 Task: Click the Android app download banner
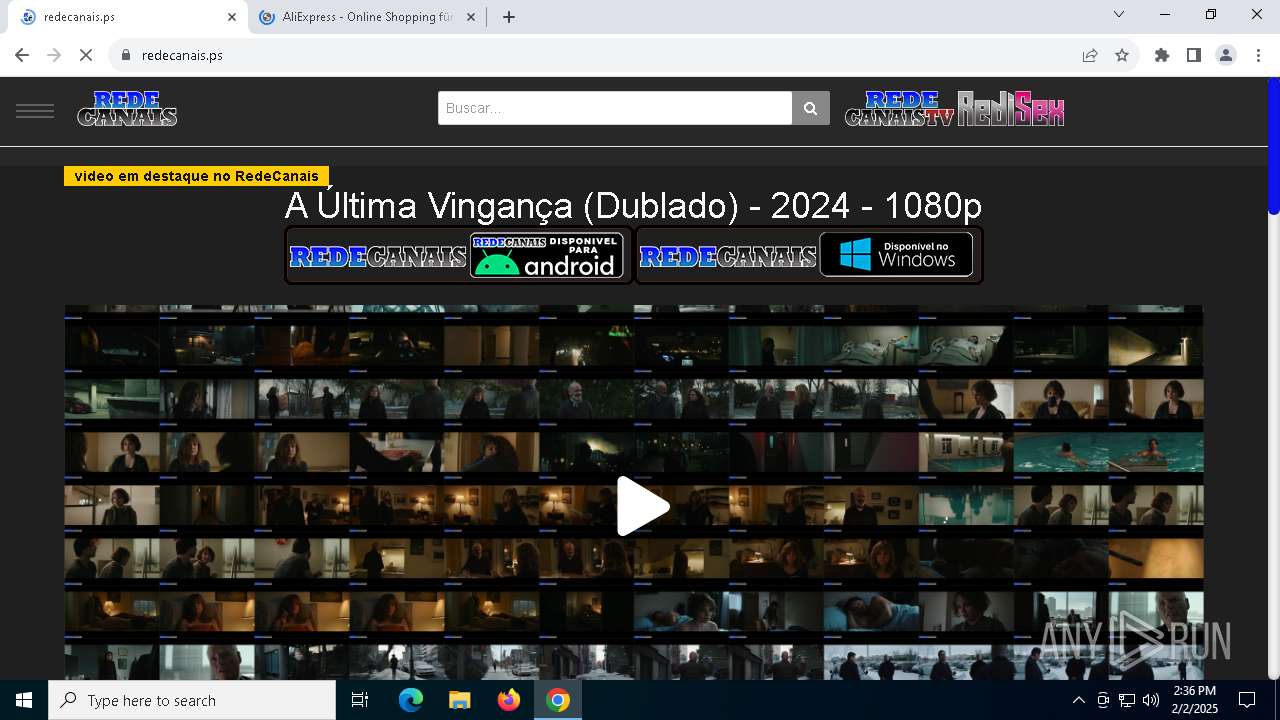(459, 255)
